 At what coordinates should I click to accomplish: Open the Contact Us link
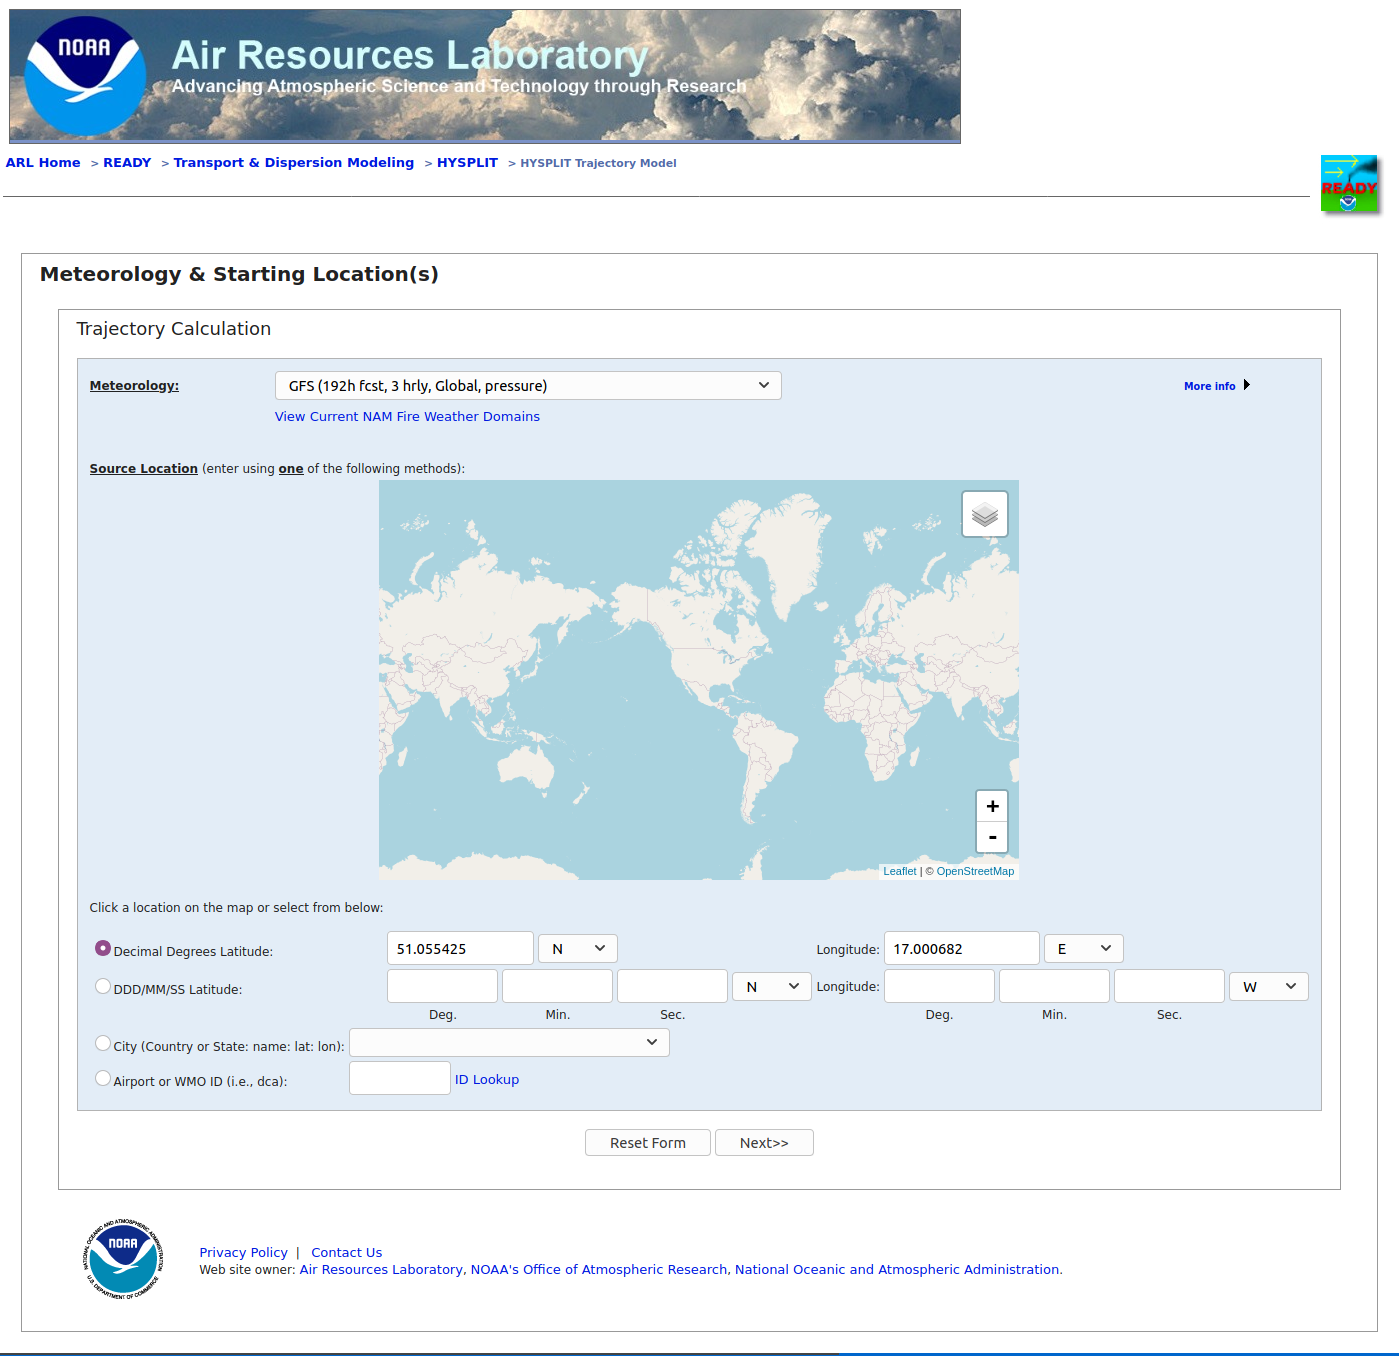pyautogui.click(x=346, y=1252)
